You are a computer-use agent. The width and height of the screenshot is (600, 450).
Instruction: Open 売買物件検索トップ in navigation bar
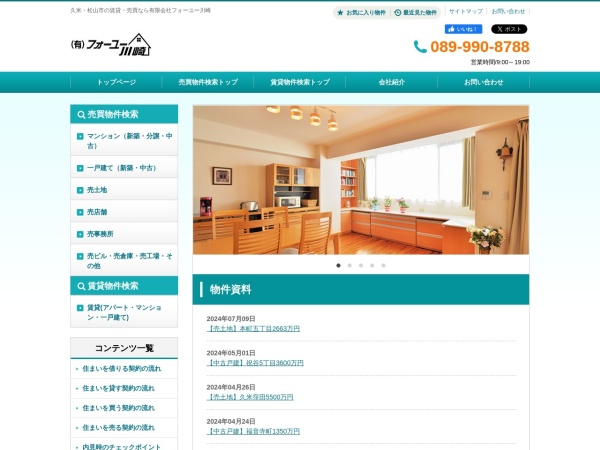[x=208, y=82]
